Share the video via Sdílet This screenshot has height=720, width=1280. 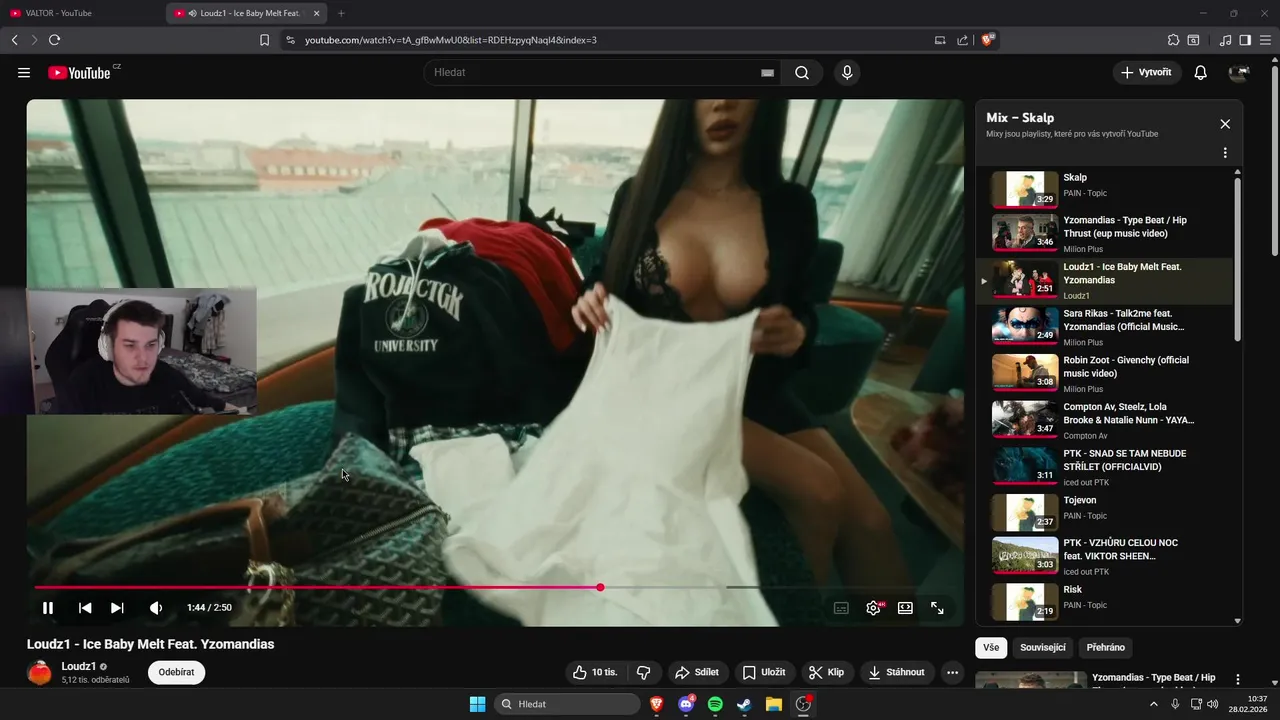[x=697, y=673]
